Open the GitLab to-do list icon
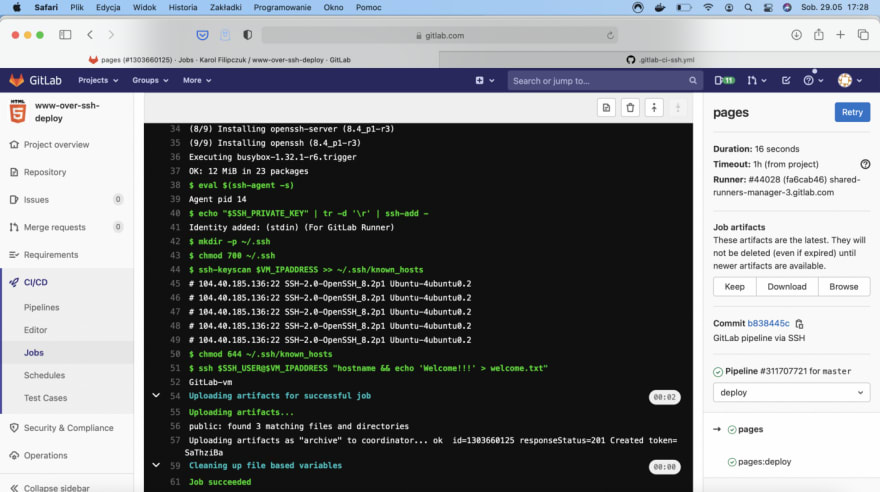Viewport: 880px width, 492px height. pyautogui.click(x=786, y=80)
